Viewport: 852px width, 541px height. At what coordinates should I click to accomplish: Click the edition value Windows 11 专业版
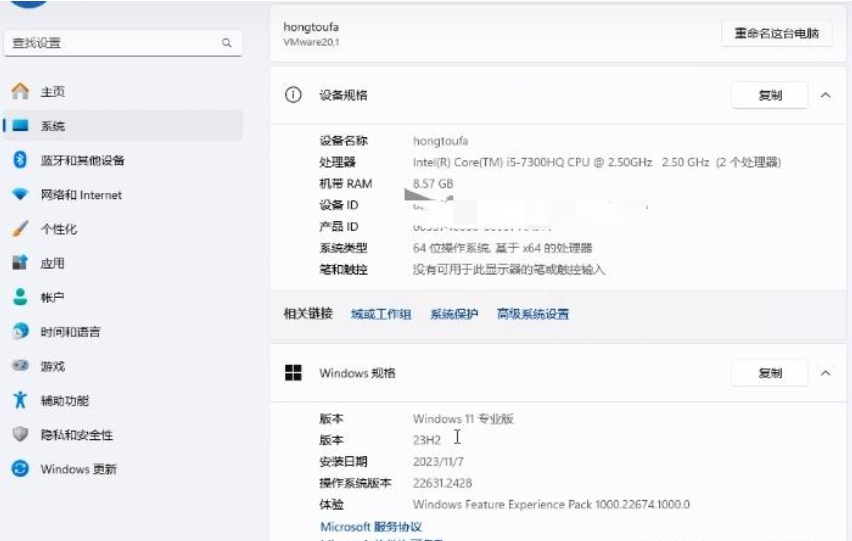tap(463, 419)
